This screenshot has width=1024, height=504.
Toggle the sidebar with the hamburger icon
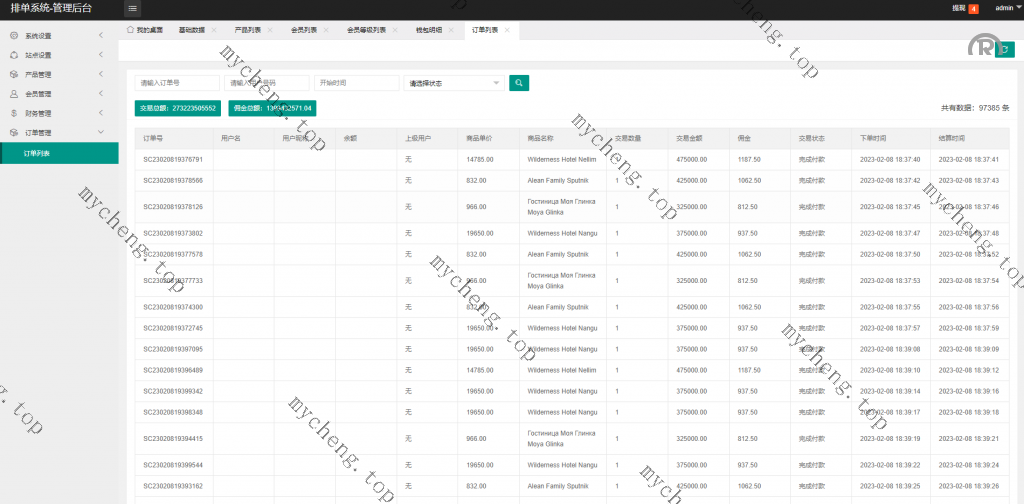(x=133, y=8)
